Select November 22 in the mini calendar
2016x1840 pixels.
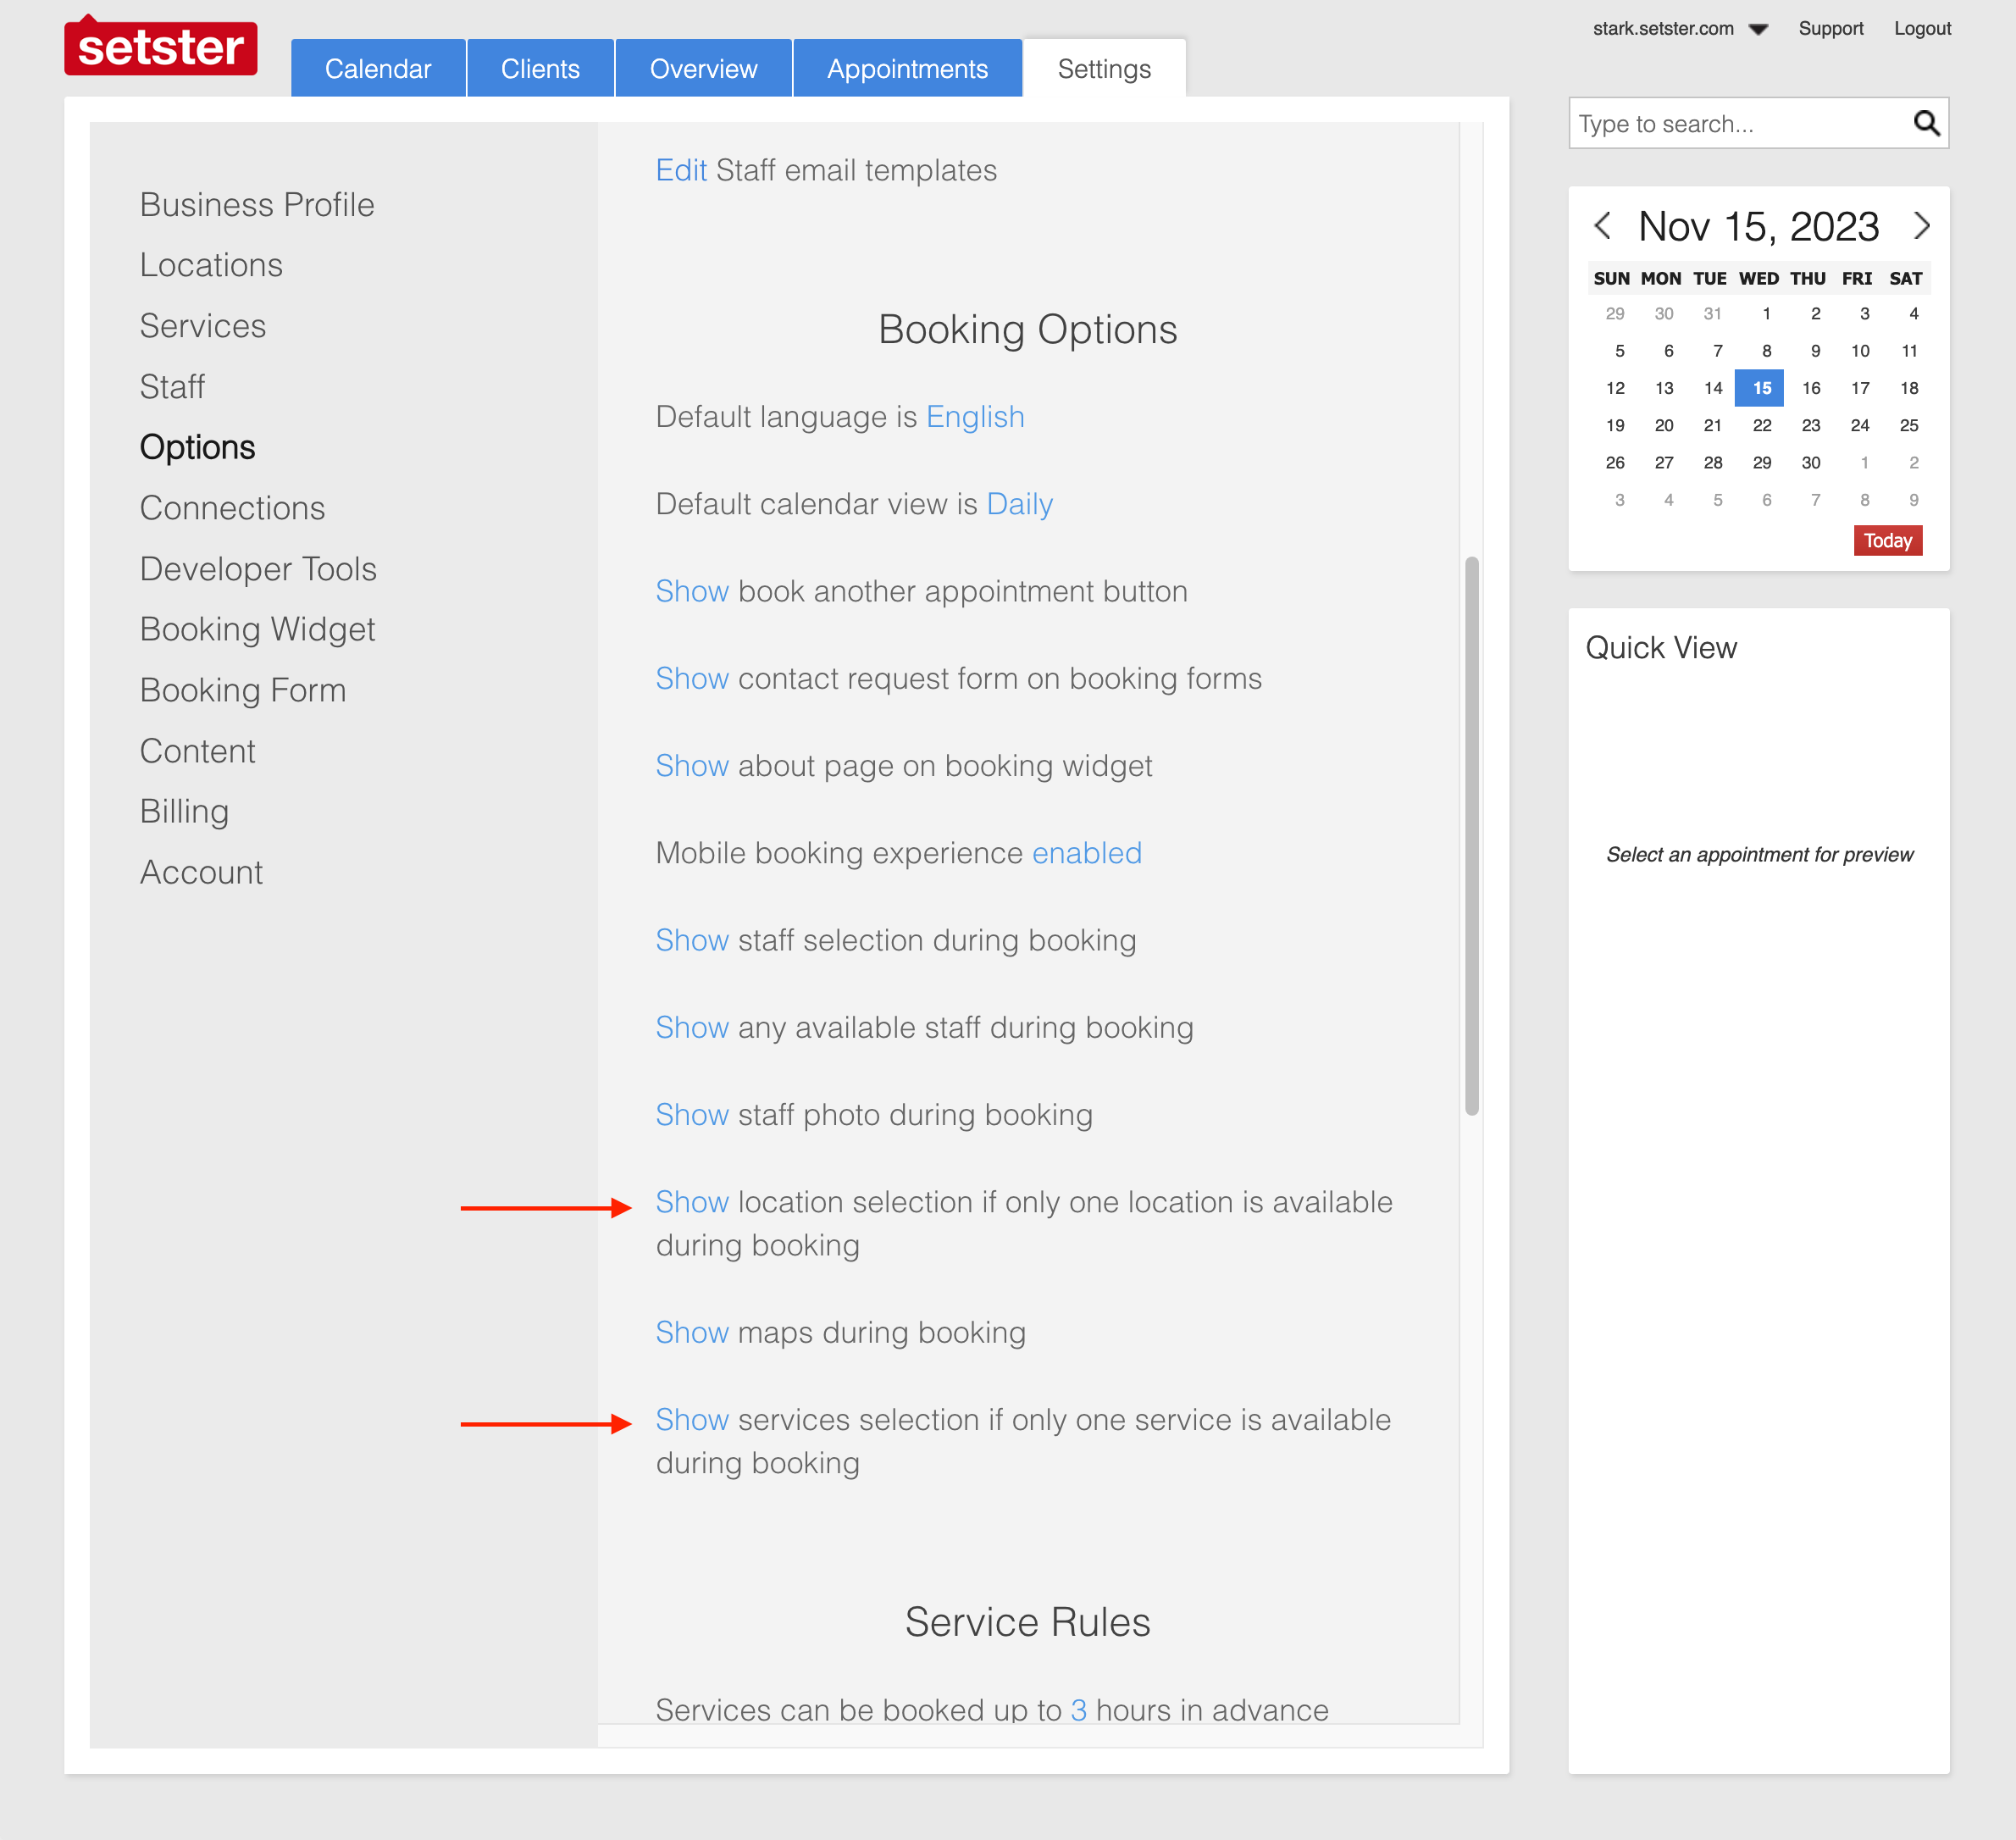1762,425
